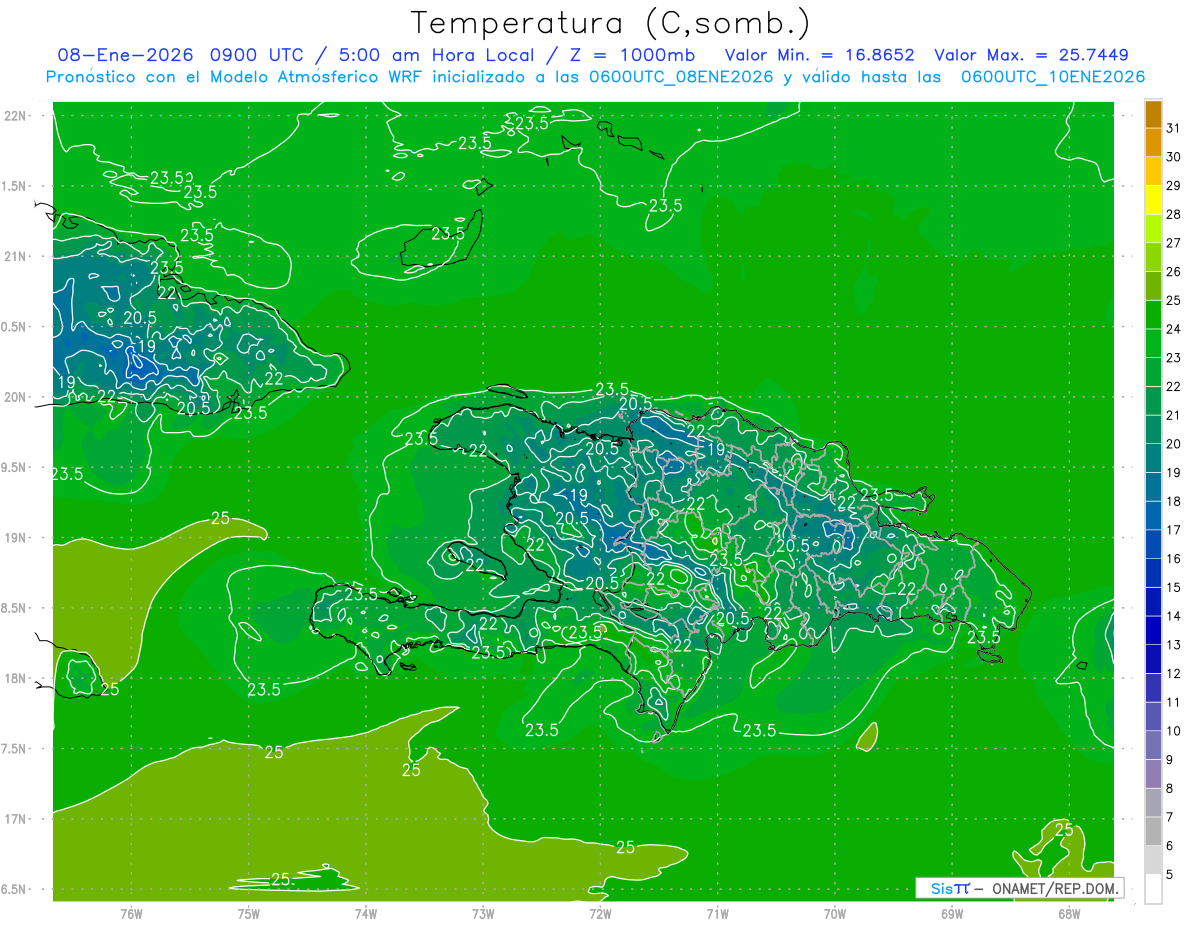
Task: Click the "76W" longitude axis label
Action: tap(131, 913)
